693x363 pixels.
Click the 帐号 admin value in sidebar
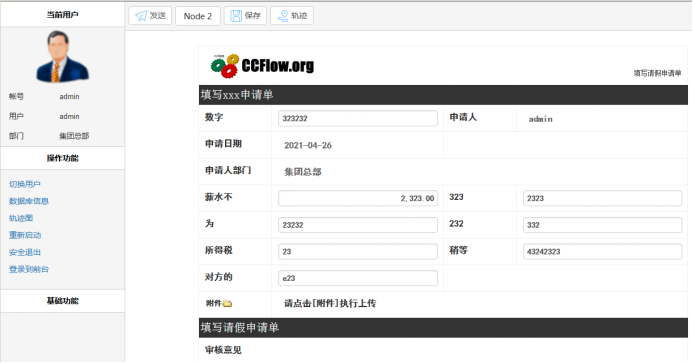[69, 96]
